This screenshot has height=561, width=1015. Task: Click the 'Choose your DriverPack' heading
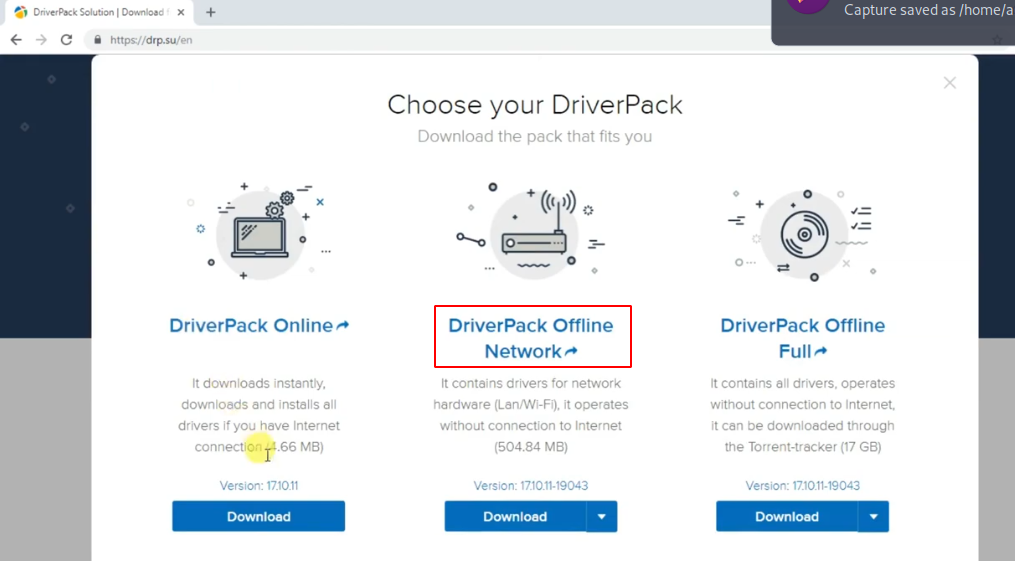[535, 105]
